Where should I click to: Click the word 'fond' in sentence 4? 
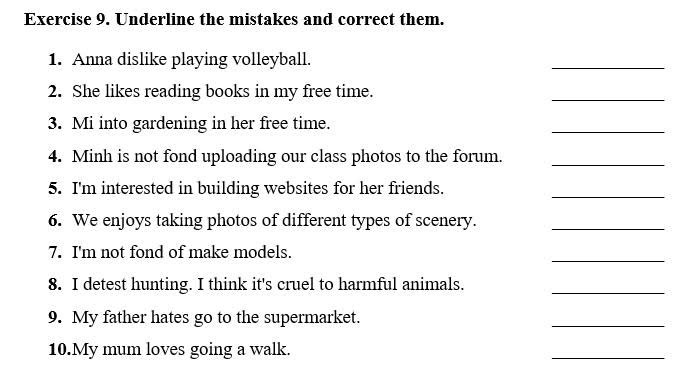pyautogui.click(x=180, y=156)
